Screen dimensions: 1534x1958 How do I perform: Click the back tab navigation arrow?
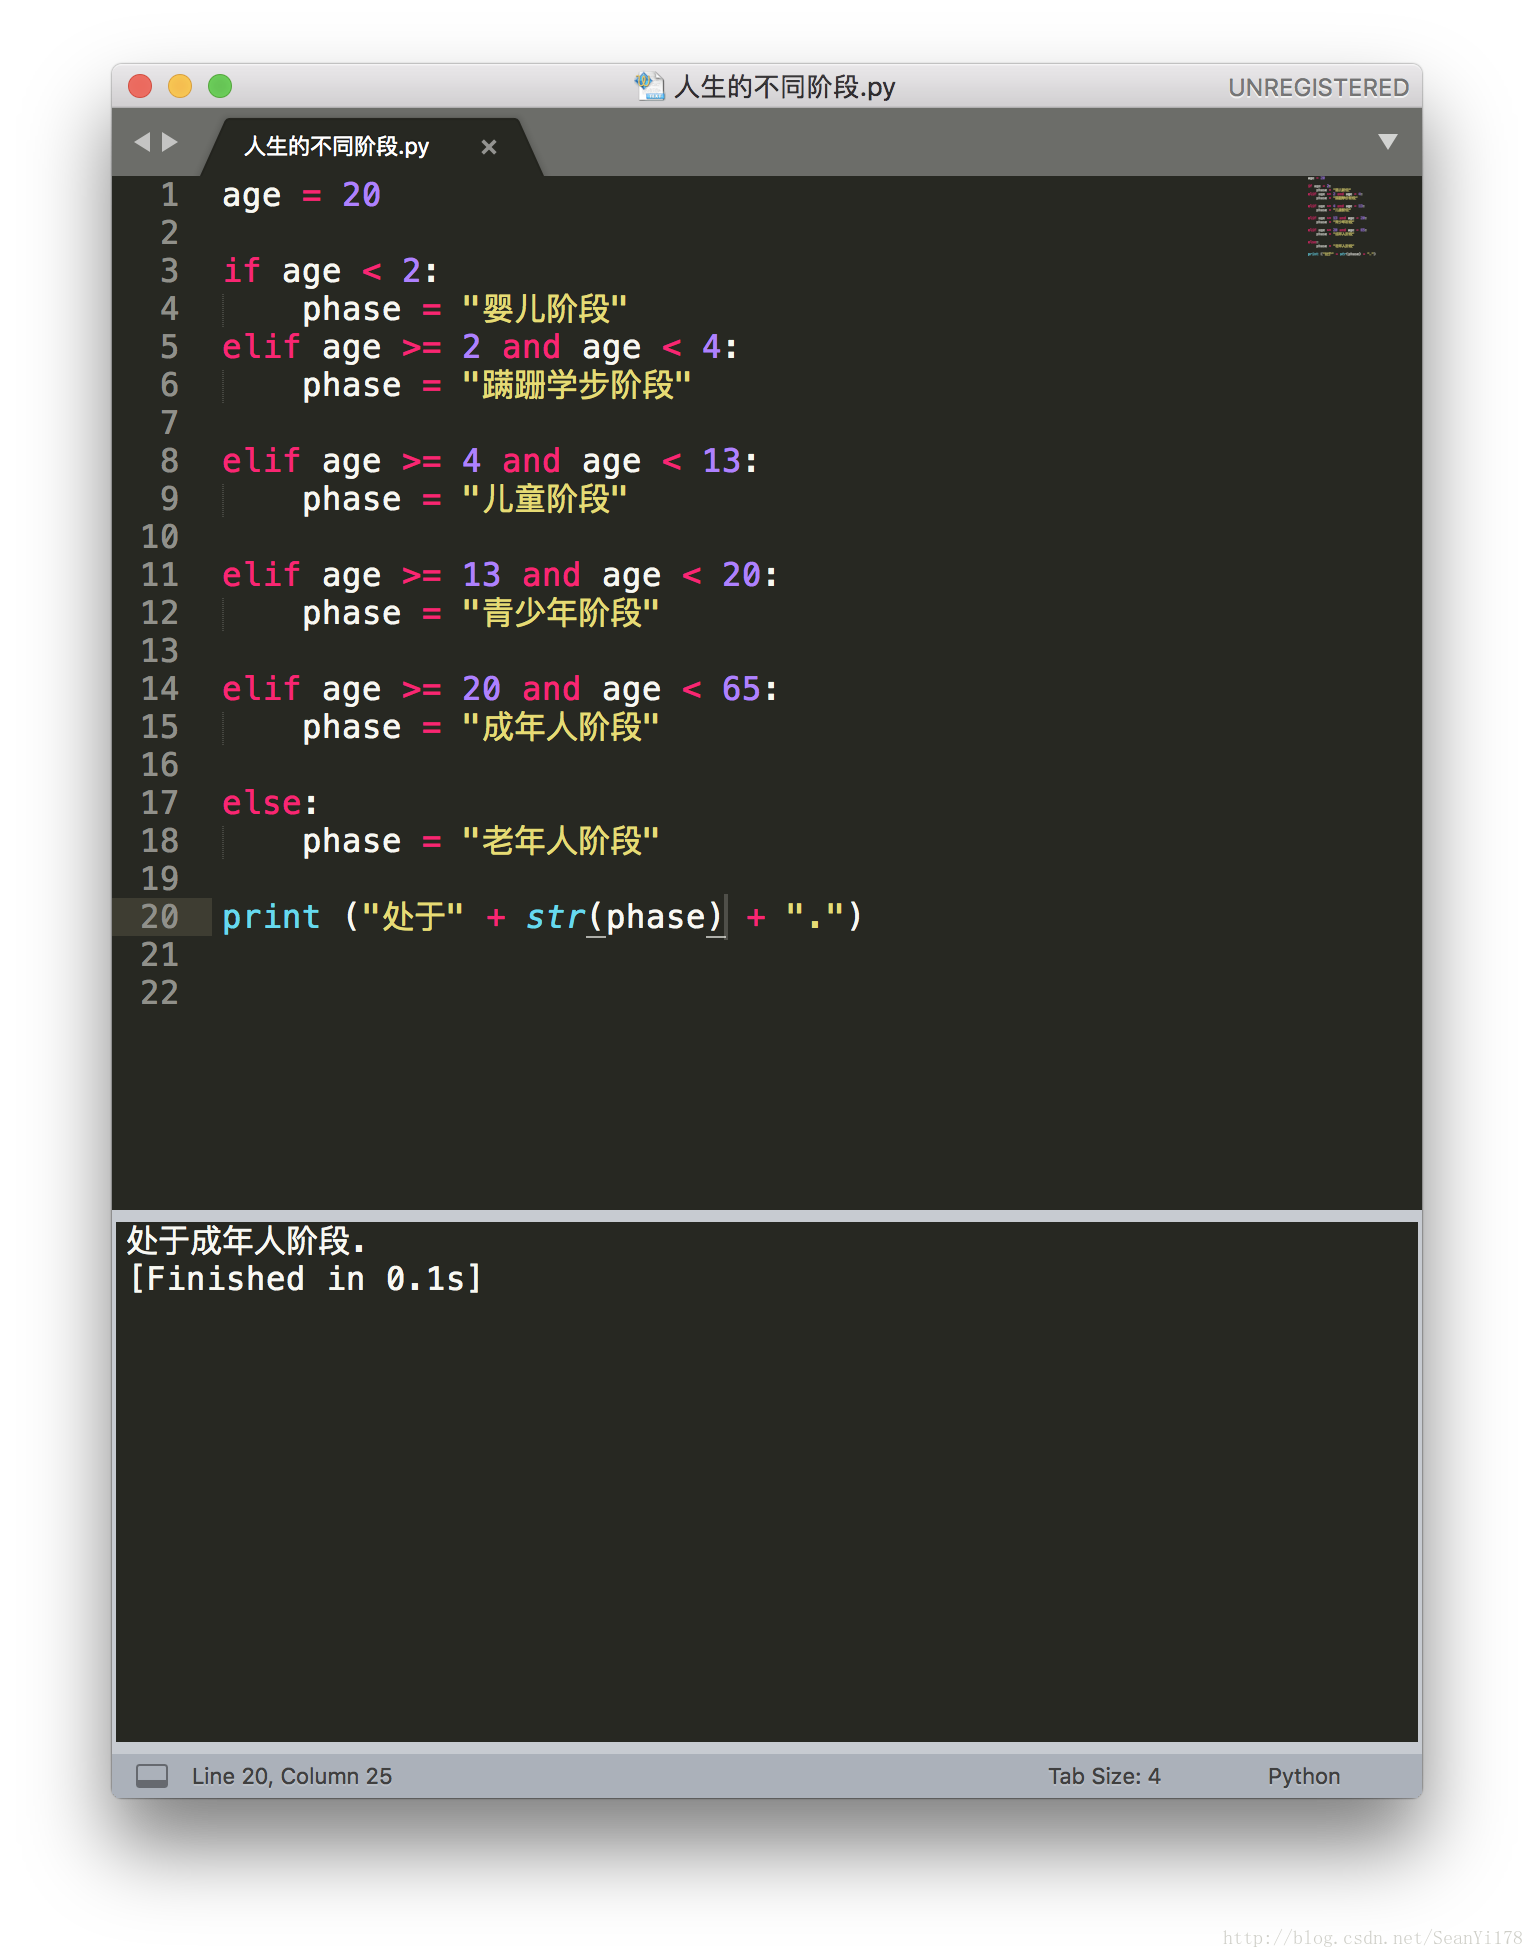pyautogui.click(x=142, y=142)
